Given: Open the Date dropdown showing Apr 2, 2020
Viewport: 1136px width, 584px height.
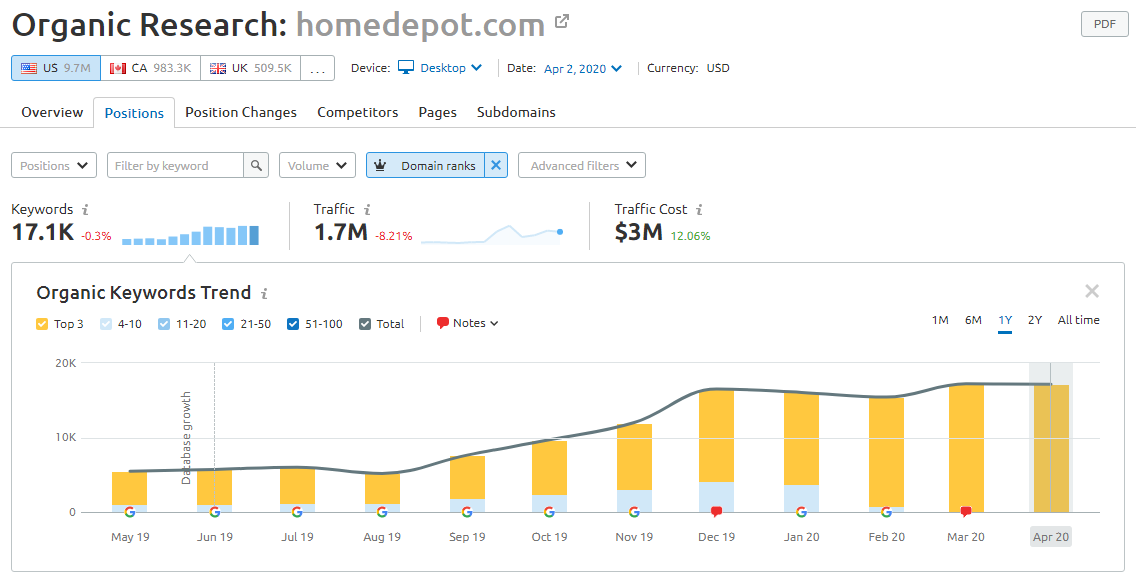Looking at the screenshot, I should pos(580,68).
